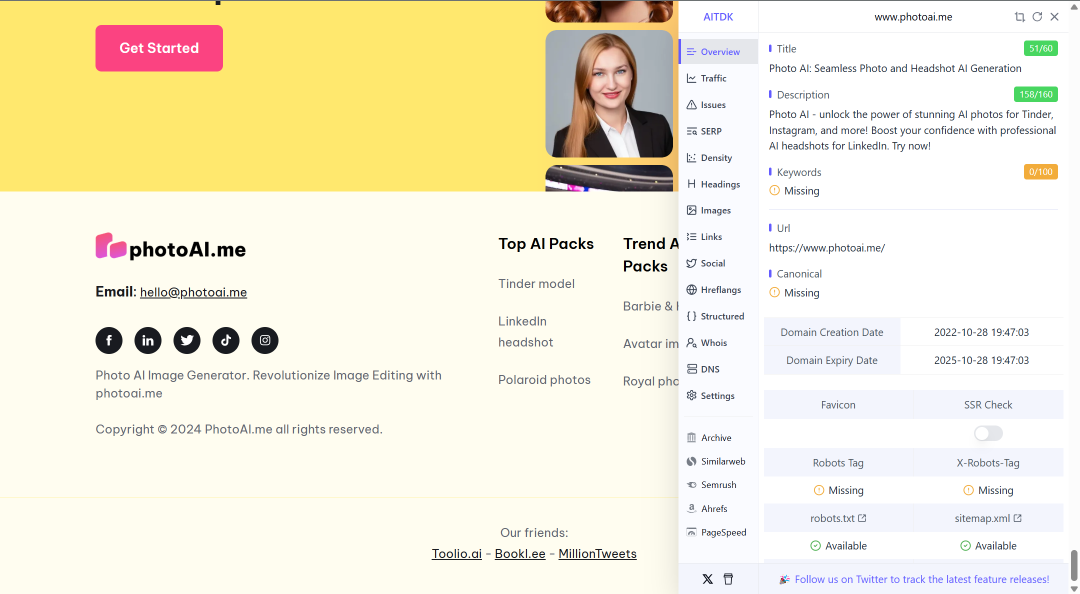
Task: Click the X (Twitter) icon at panel bottom
Action: pos(707,579)
